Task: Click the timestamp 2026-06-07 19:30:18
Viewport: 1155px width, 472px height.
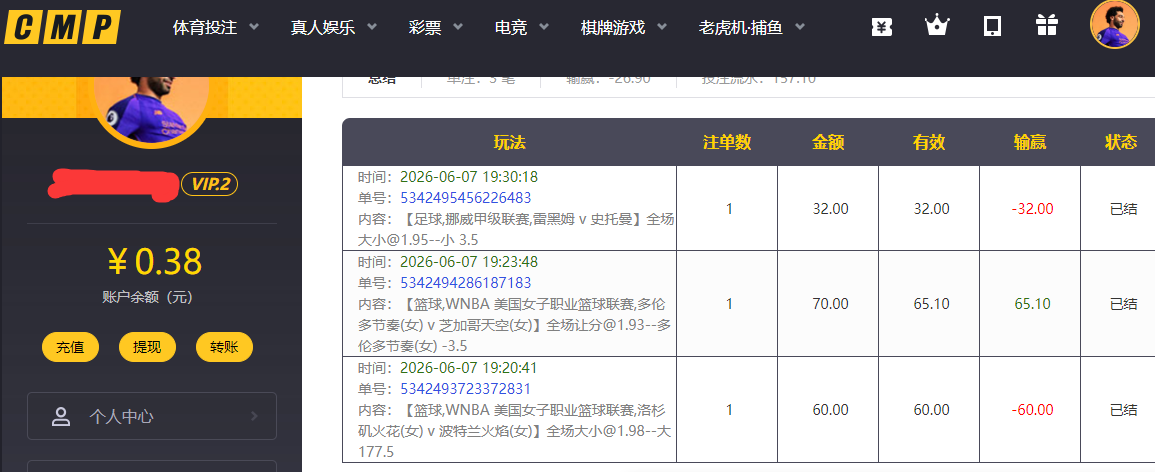Action: tap(468, 177)
